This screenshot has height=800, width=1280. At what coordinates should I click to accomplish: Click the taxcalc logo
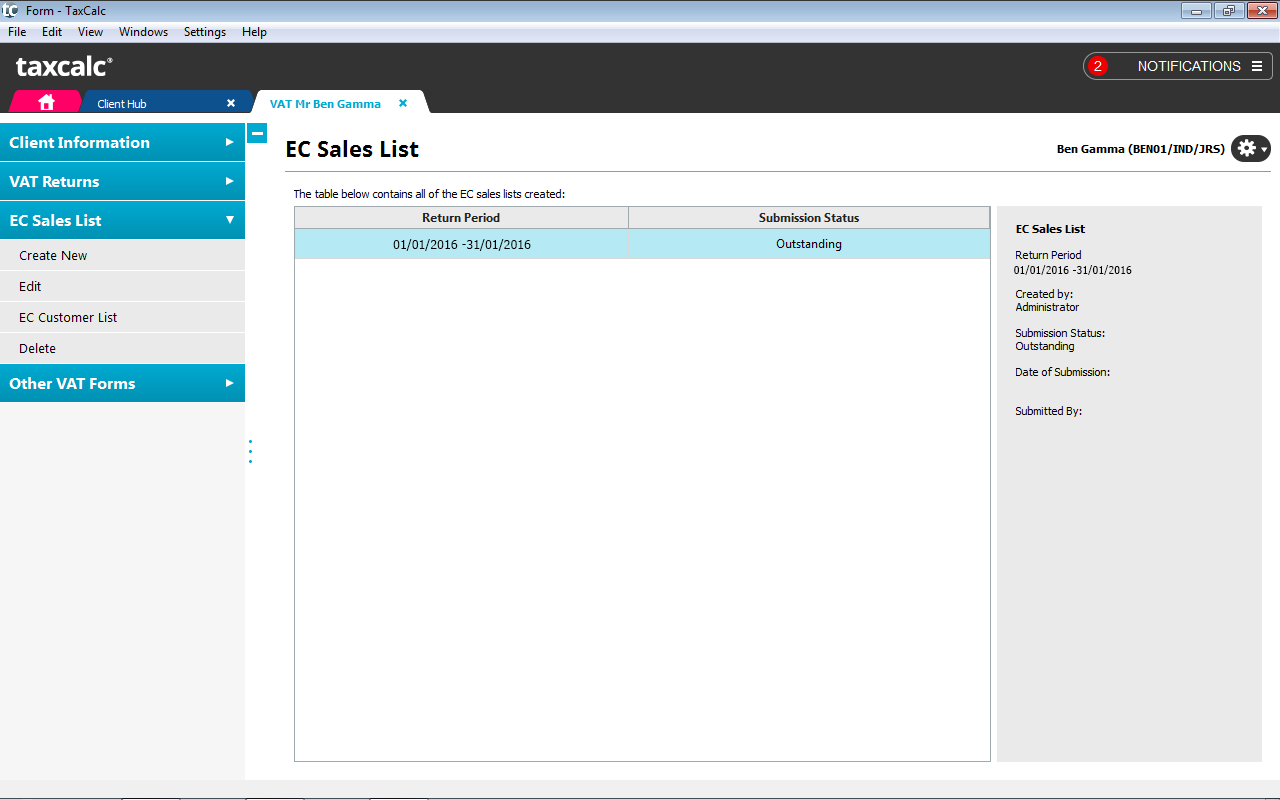pos(64,67)
